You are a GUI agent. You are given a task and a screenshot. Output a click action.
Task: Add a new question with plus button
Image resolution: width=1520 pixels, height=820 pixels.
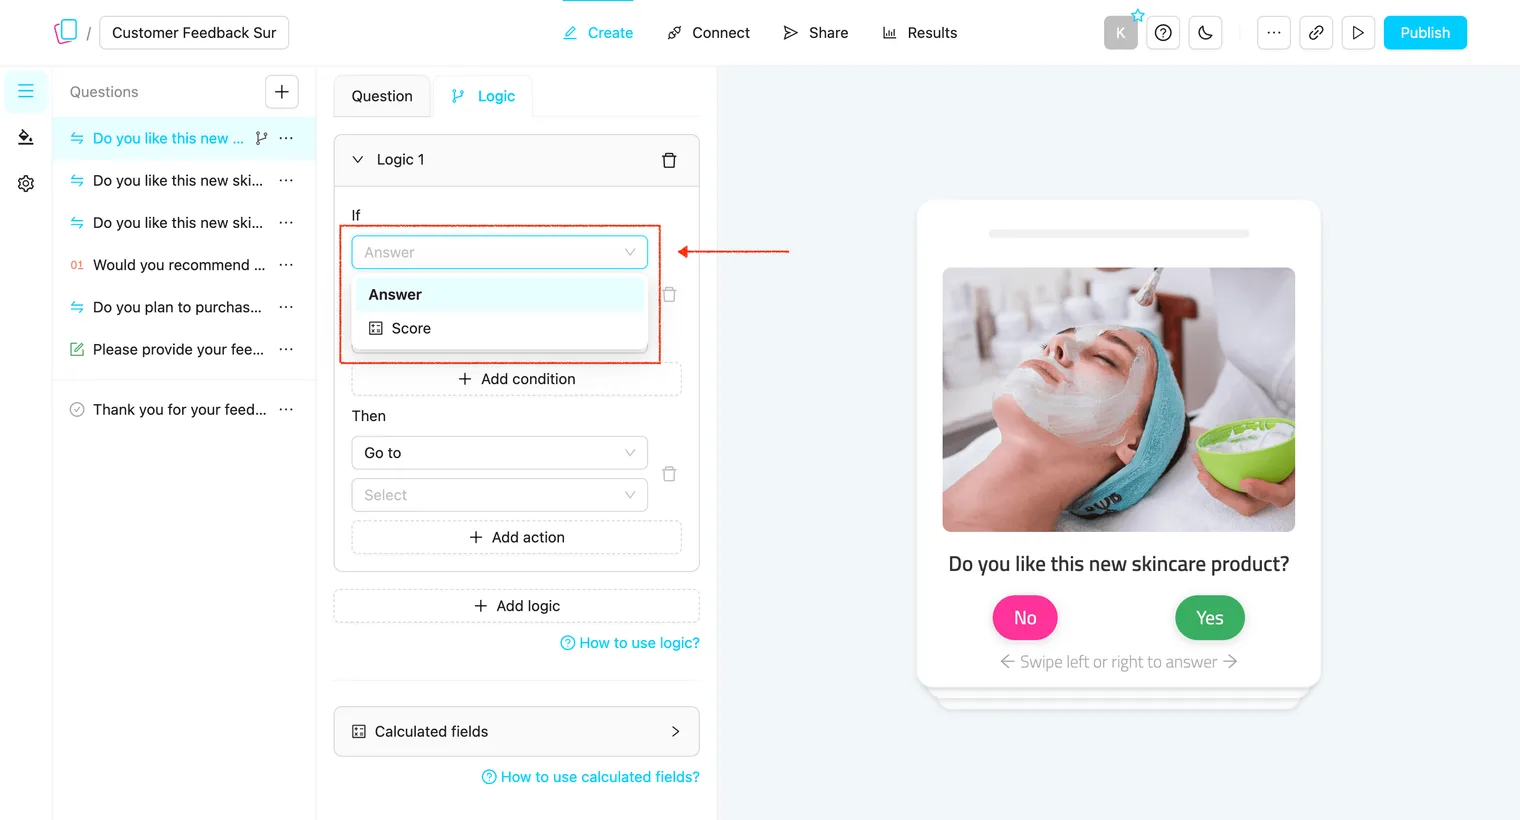coord(282,92)
